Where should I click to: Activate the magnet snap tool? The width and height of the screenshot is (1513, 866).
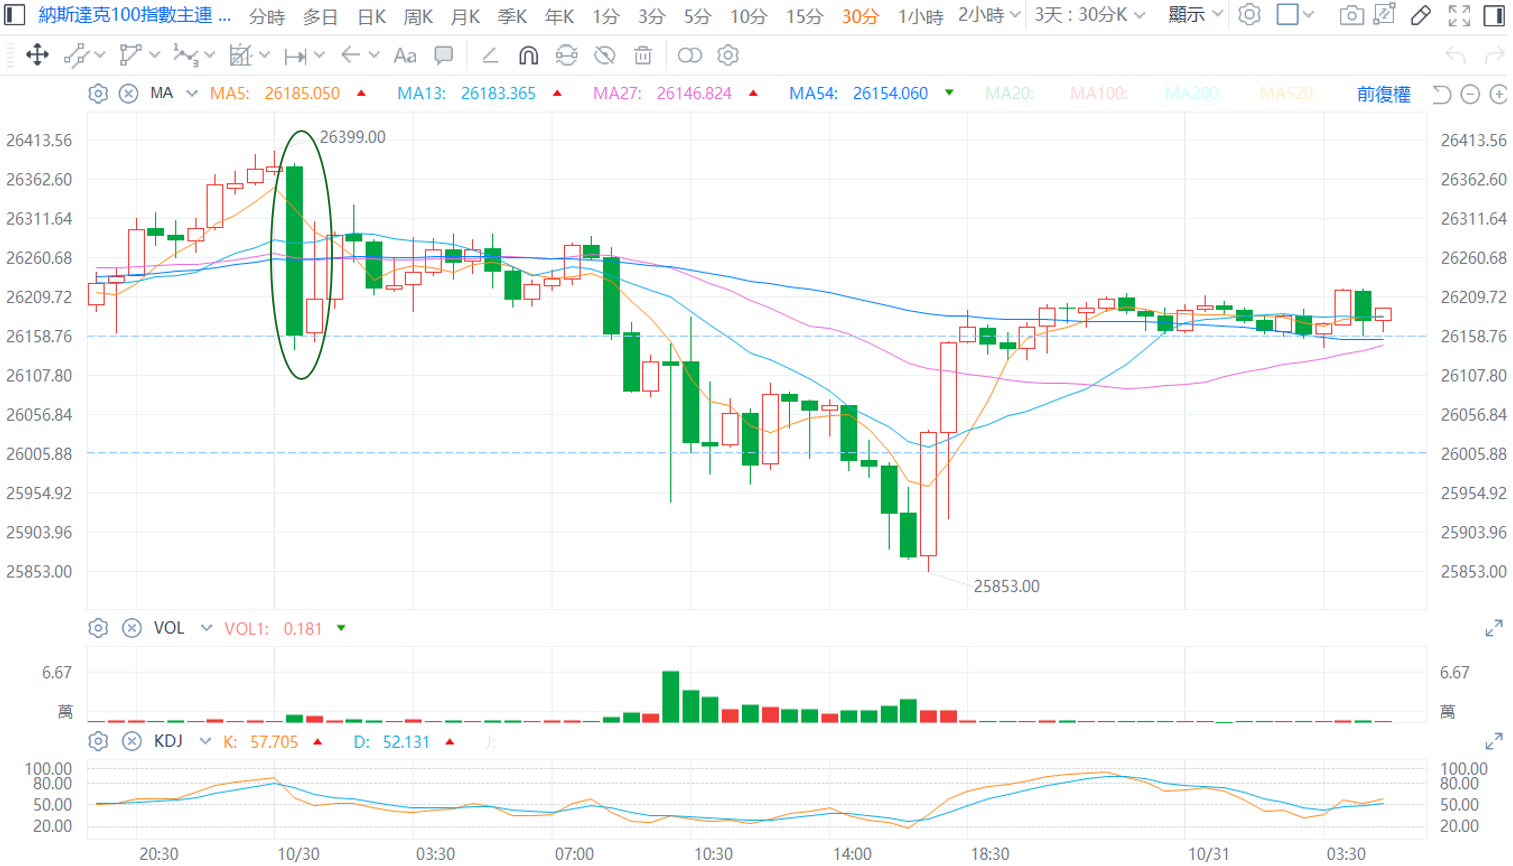coord(528,55)
